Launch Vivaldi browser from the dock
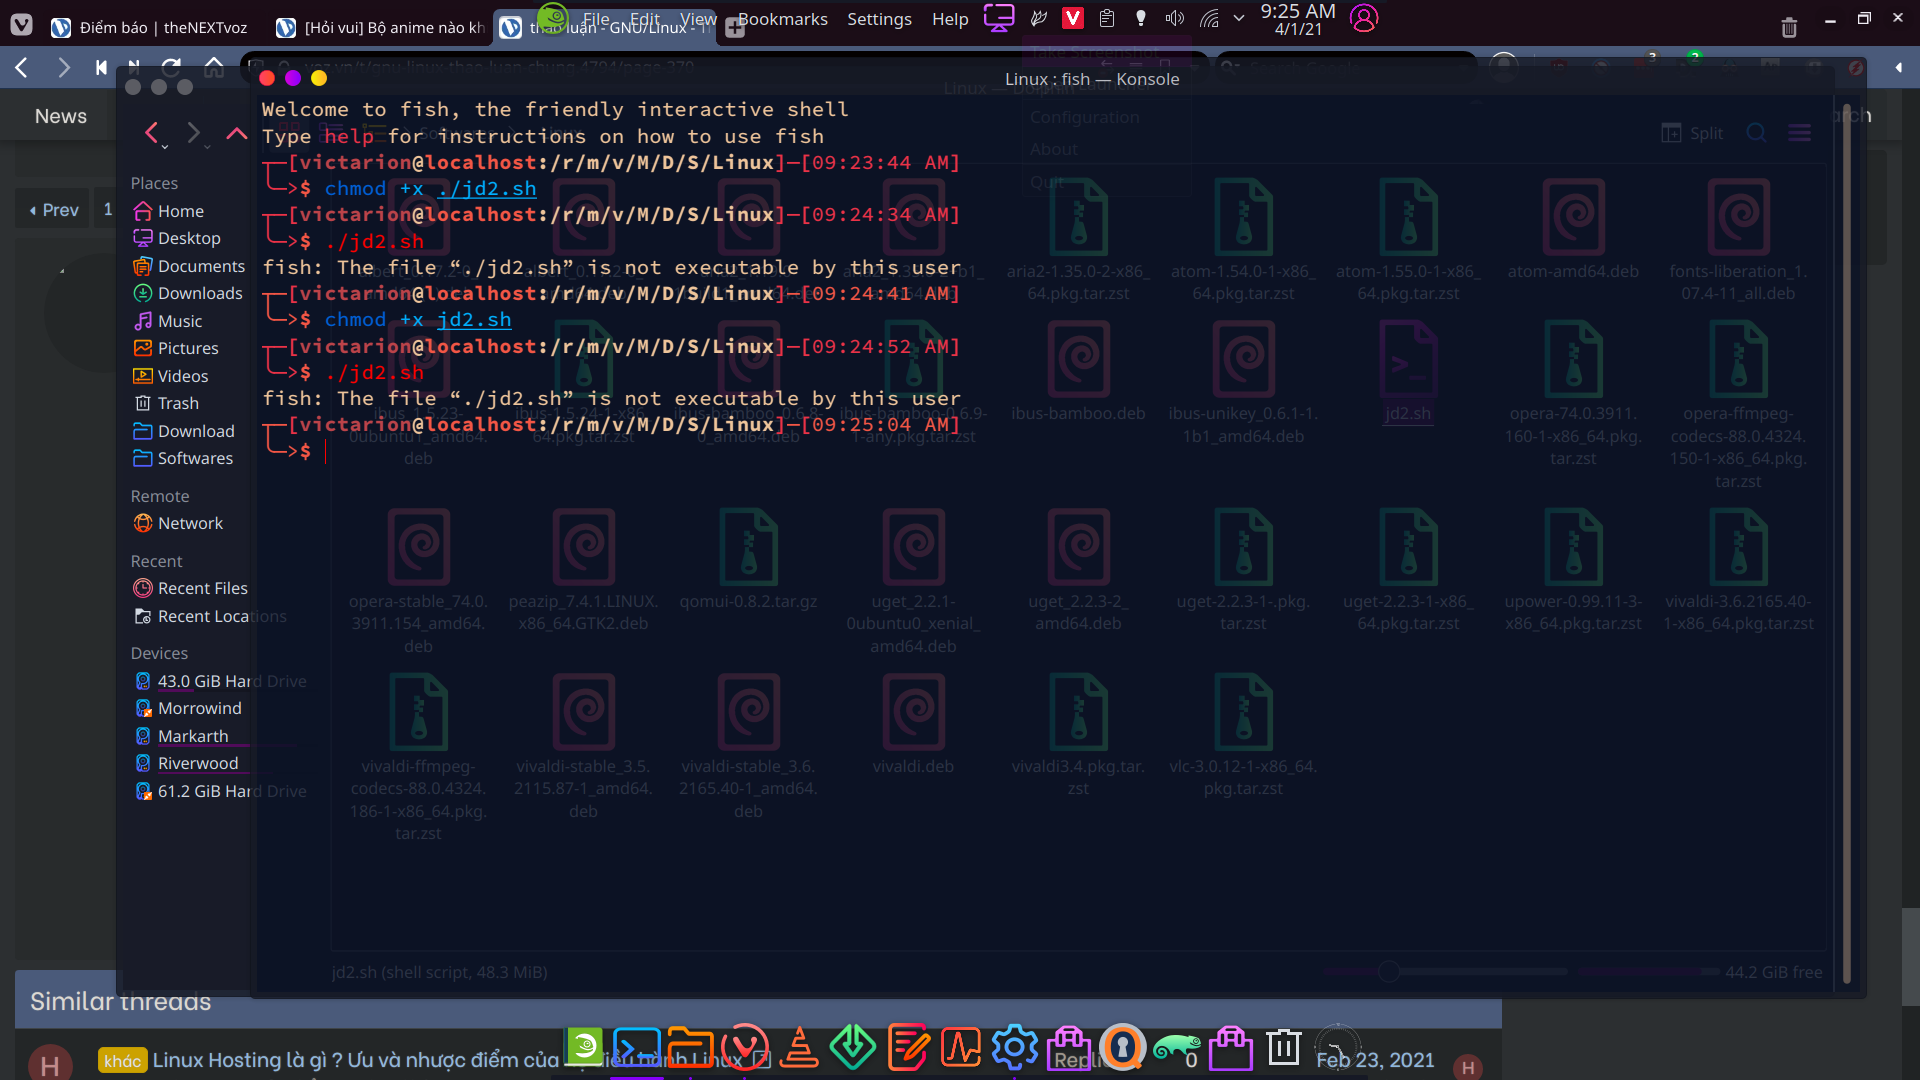1920x1080 pixels. point(745,1048)
